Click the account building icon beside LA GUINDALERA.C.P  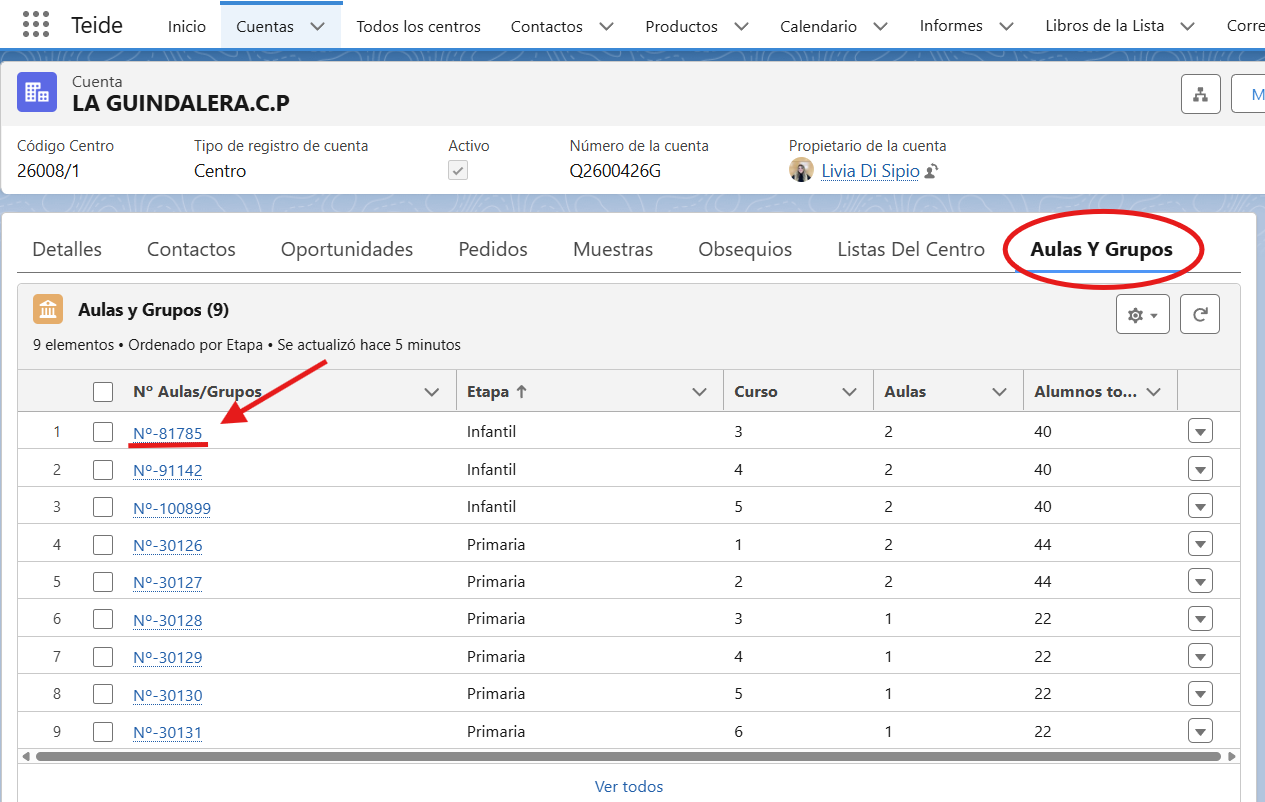click(x=37, y=92)
